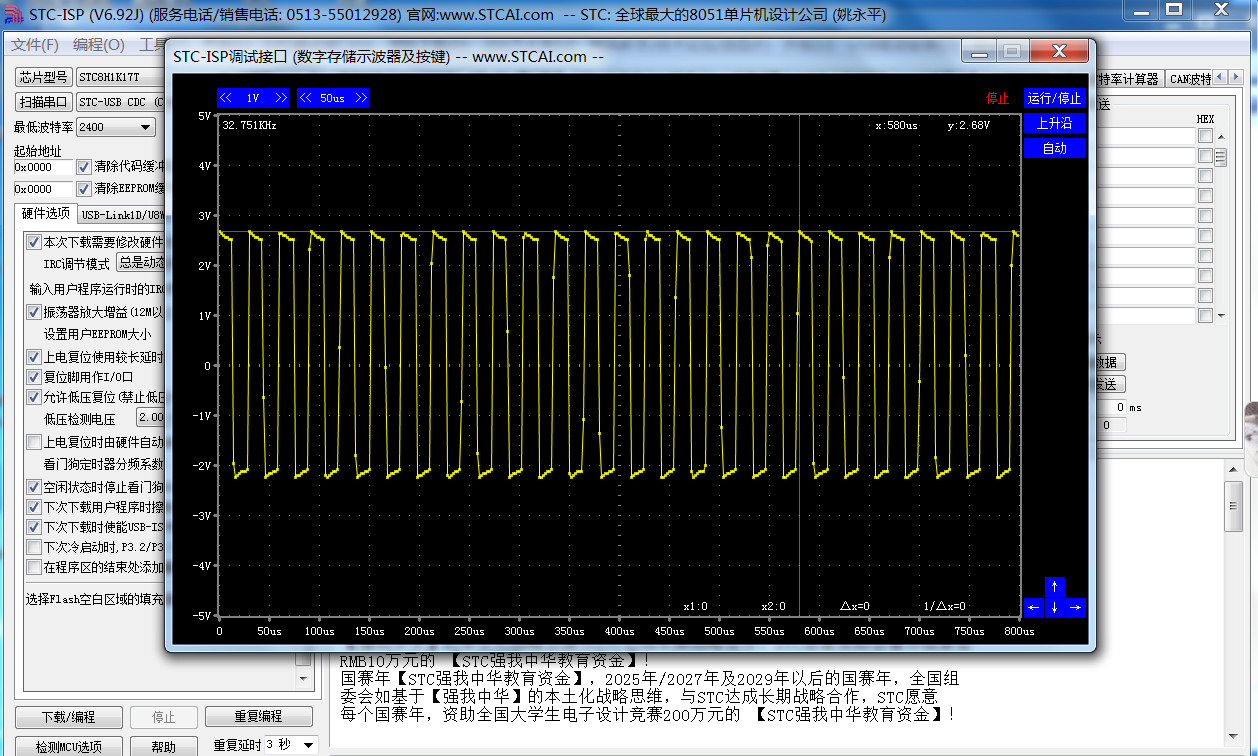Image resolution: width=1258 pixels, height=756 pixels.
Task: Toggle the 复位脚用作I/O口 checkbox
Action: (x=34, y=377)
